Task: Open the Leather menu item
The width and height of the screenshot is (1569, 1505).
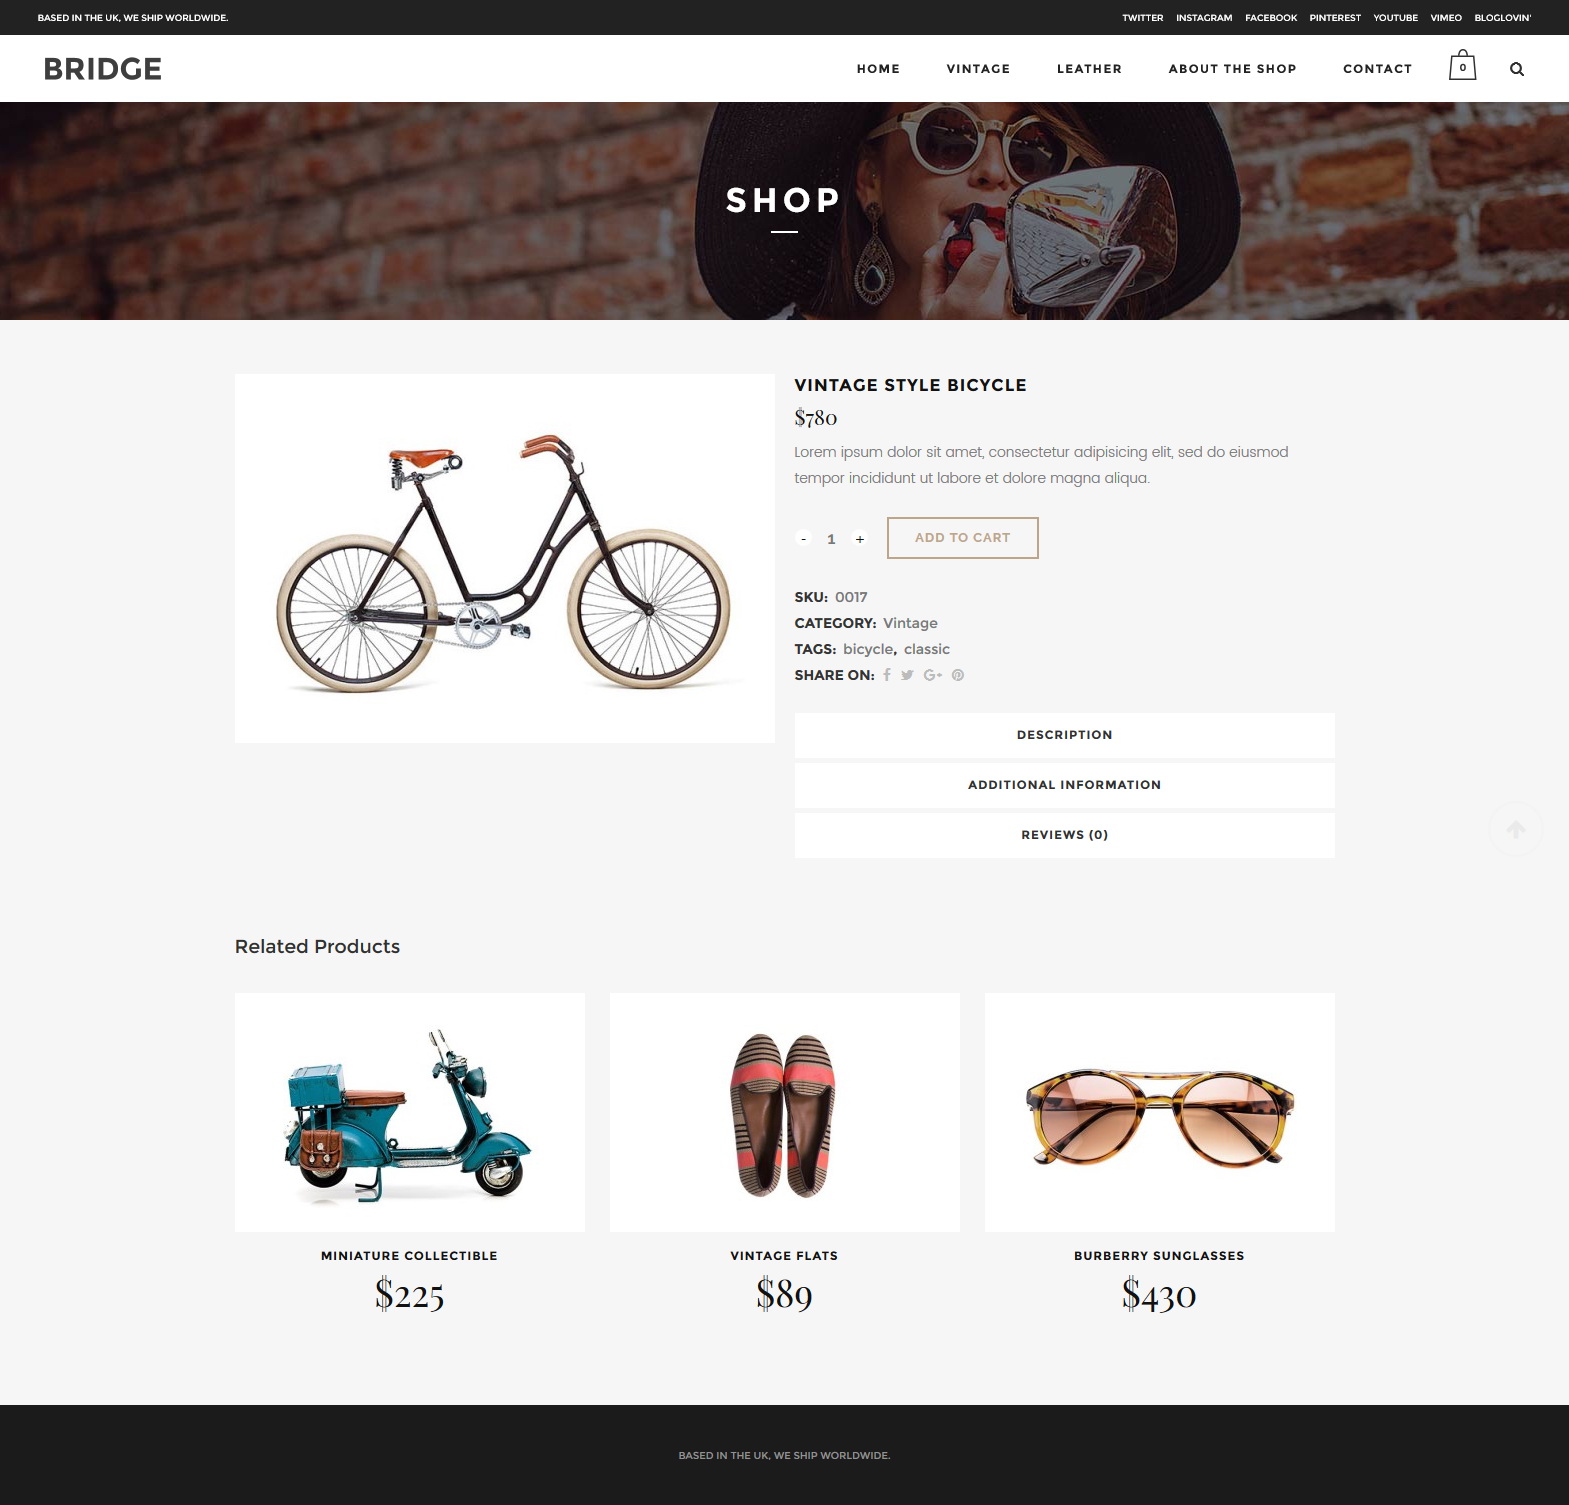Action: [x=1089, y=69]
